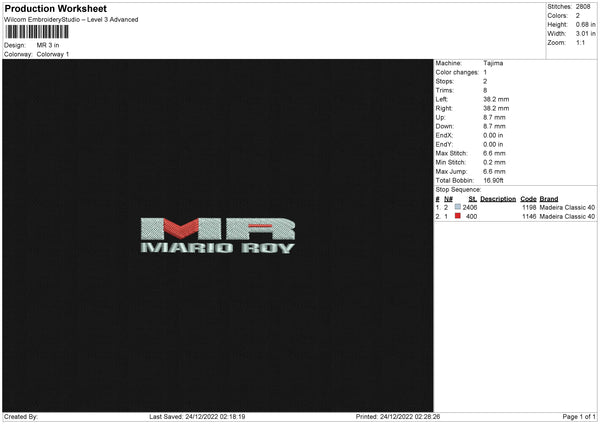Select the light blue thread swatch

(x=458, y=207)
